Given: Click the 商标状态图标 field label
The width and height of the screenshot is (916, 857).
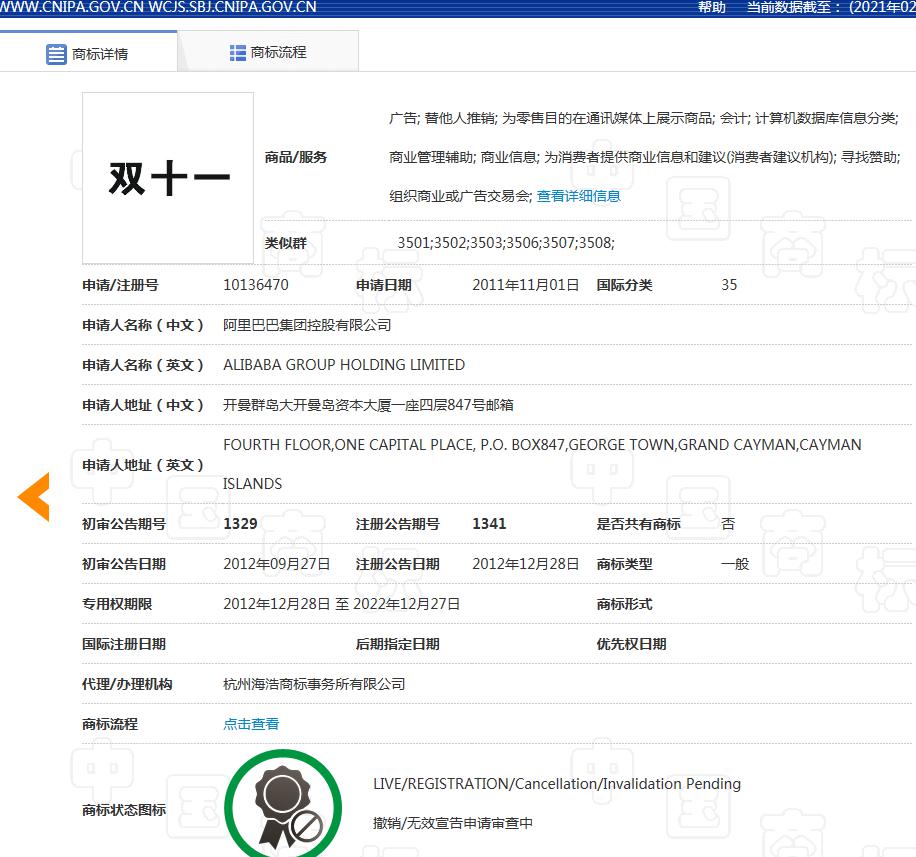Looking at the screenshot, I should click(124, 810).
